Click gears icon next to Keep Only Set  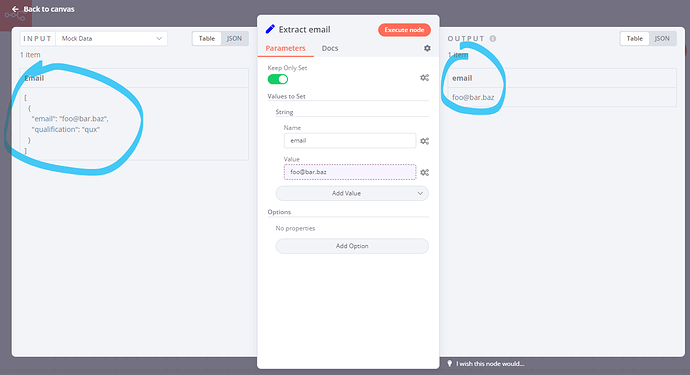425,77
